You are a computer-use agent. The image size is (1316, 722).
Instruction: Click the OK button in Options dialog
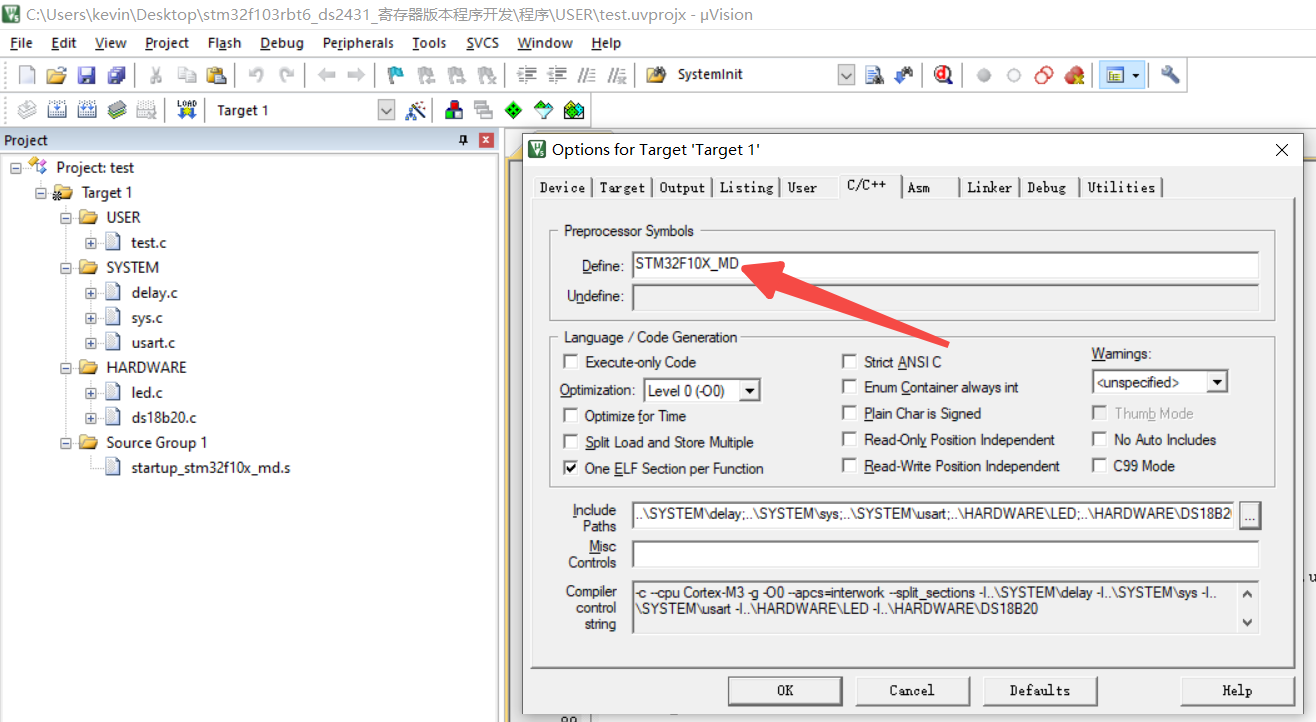785,690
